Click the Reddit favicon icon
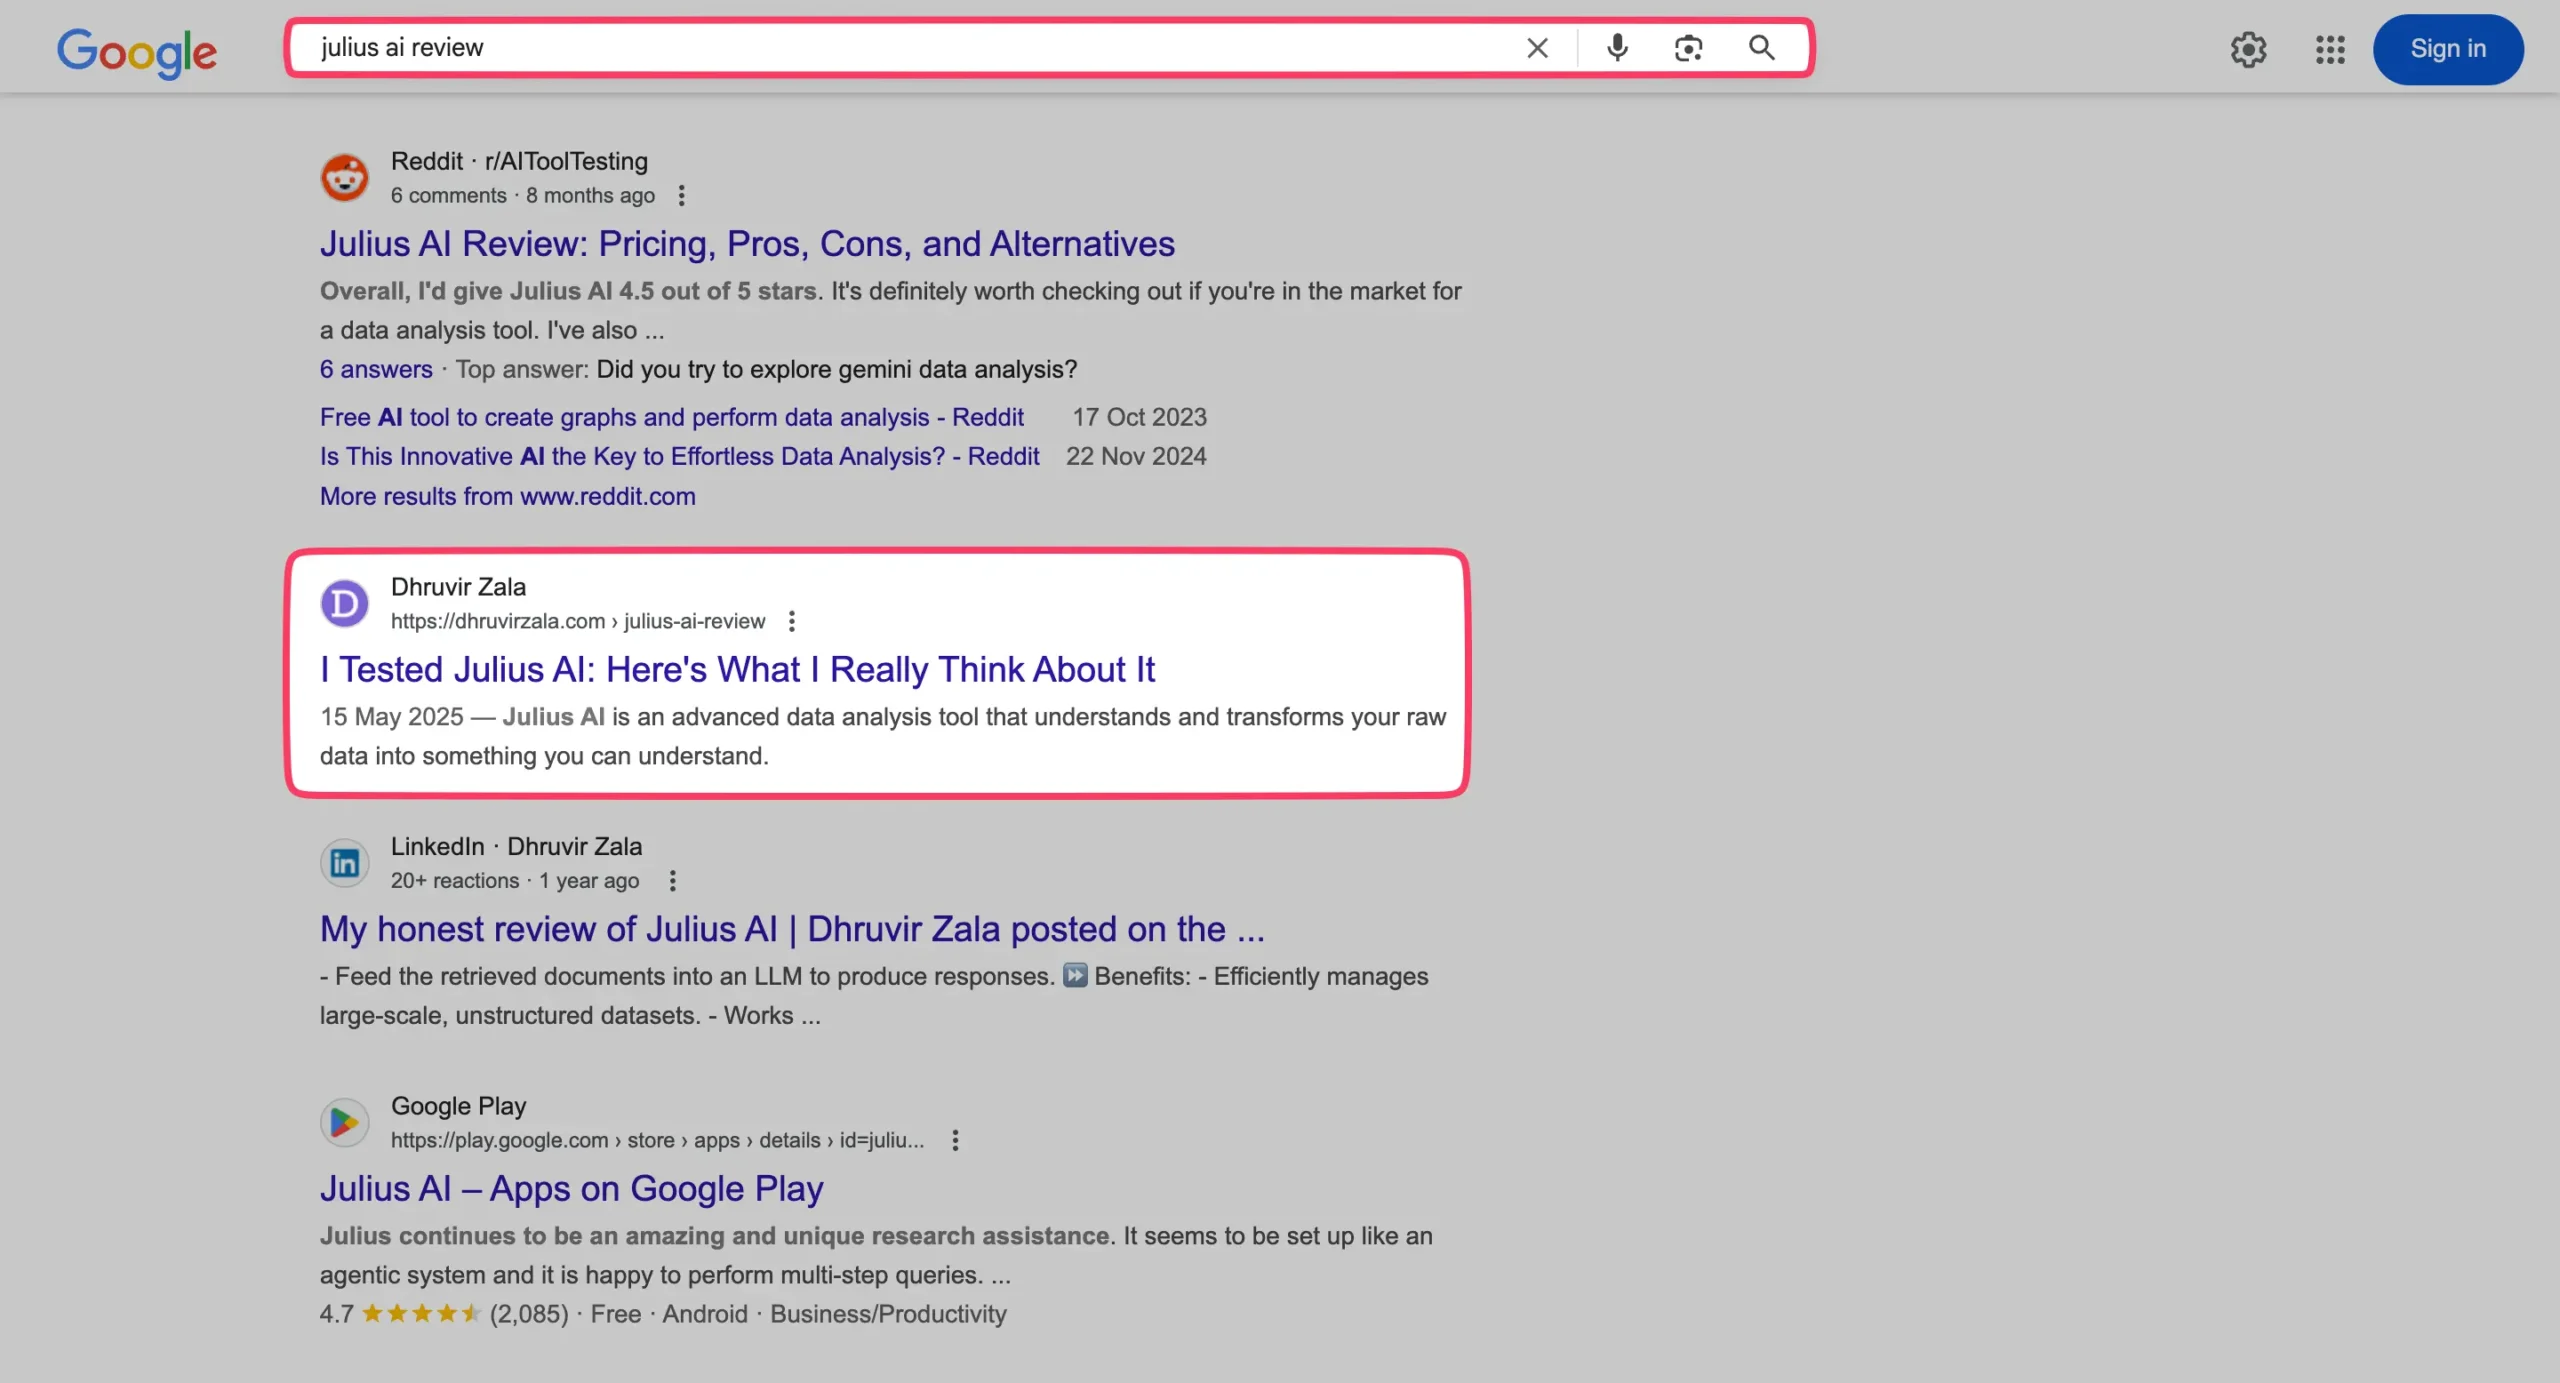 (344, 177)
